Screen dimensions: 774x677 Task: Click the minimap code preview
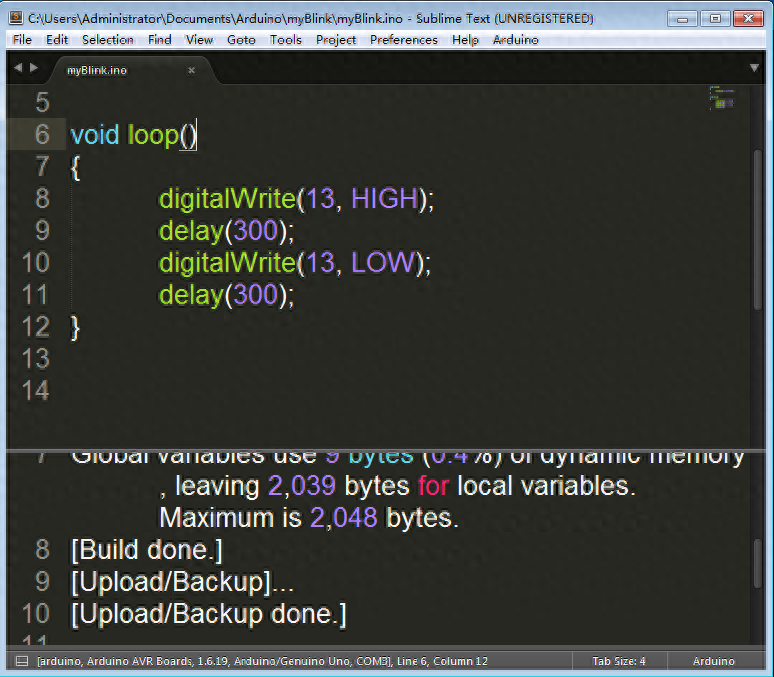723,98
